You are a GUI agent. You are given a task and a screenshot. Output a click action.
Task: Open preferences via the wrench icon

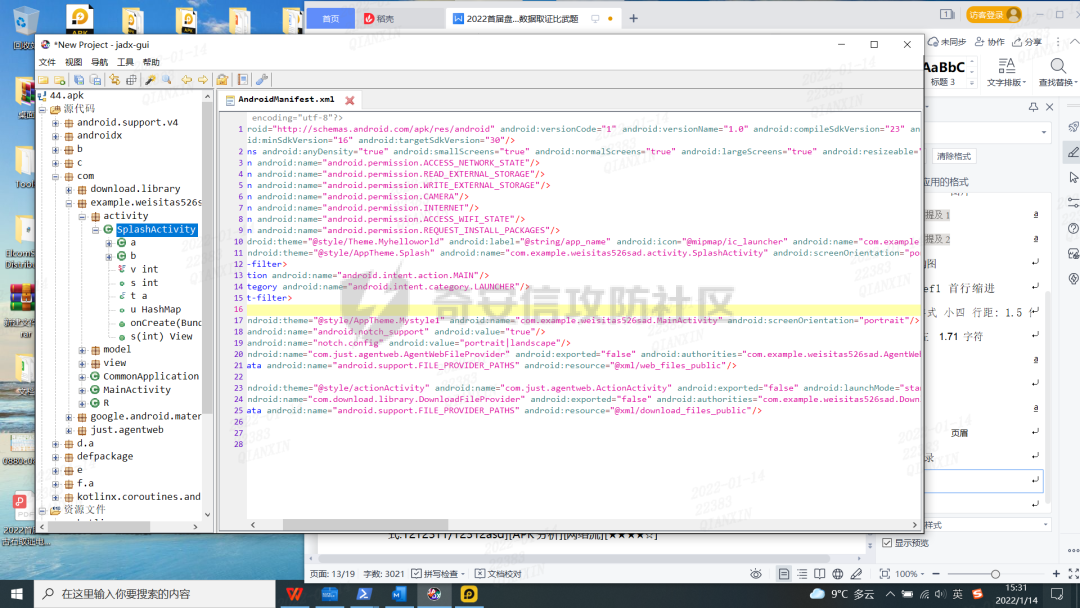pos(262,80)
